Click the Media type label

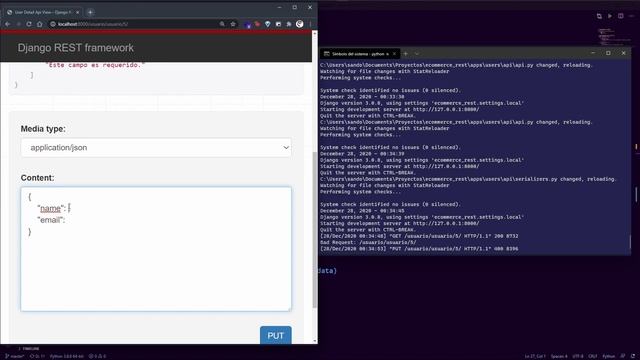tap(43, 129)
